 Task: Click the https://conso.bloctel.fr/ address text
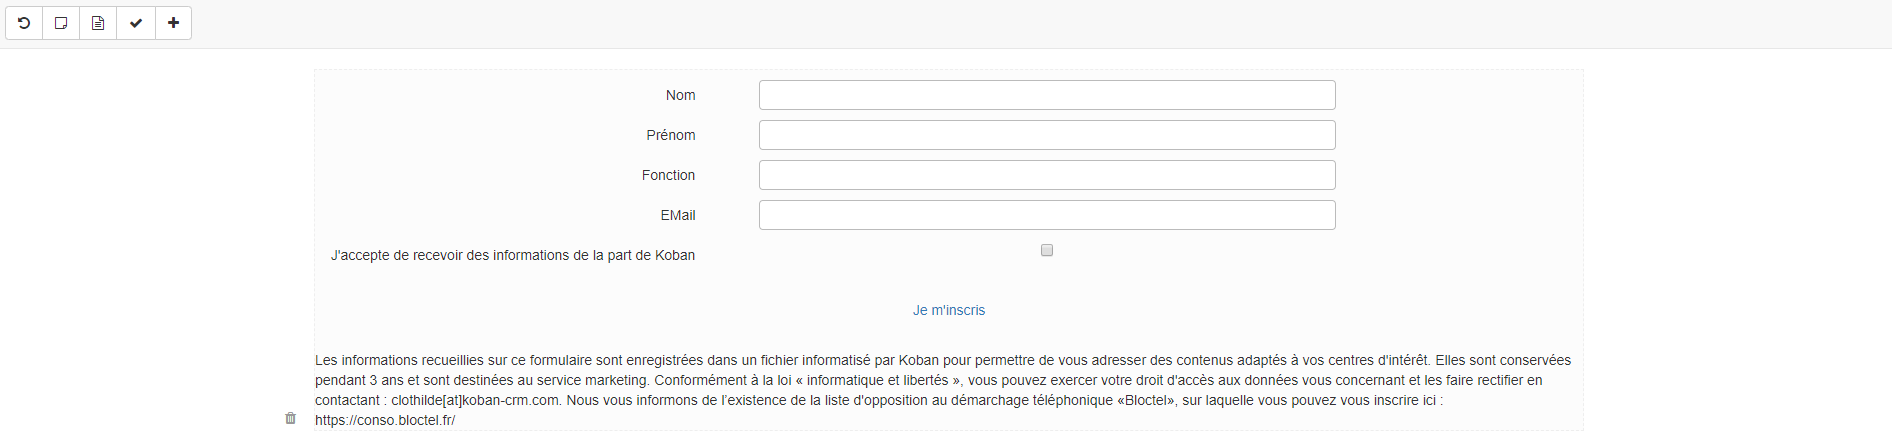[385, 420]
